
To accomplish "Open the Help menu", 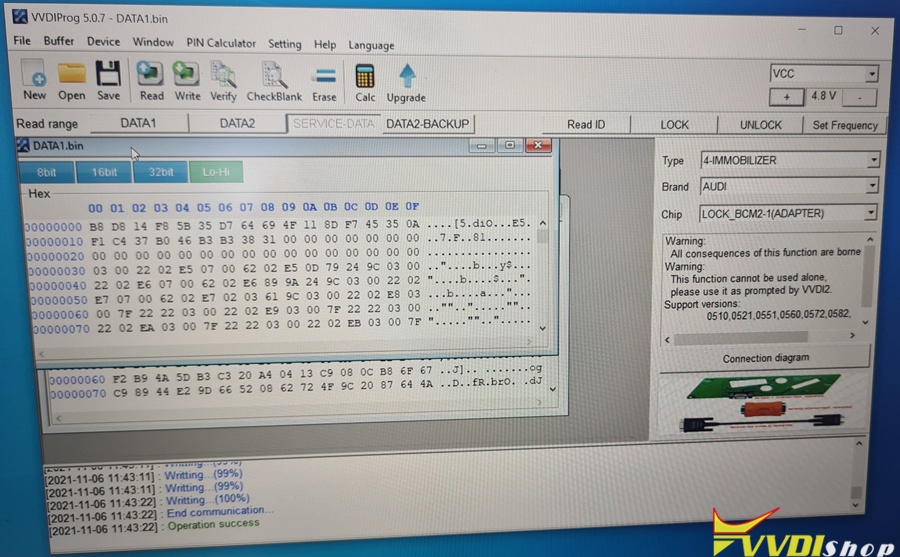I will (325, 44).
